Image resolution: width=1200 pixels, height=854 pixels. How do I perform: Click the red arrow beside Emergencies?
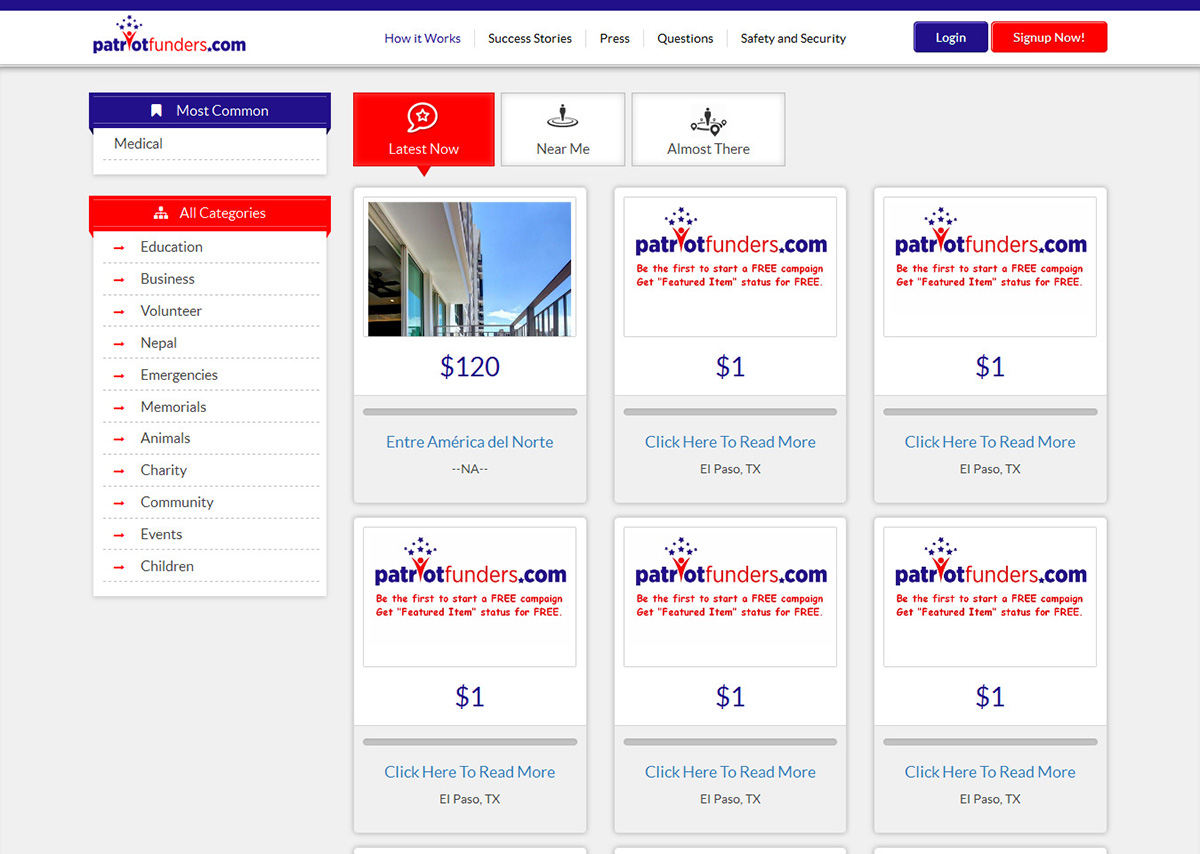119,376
